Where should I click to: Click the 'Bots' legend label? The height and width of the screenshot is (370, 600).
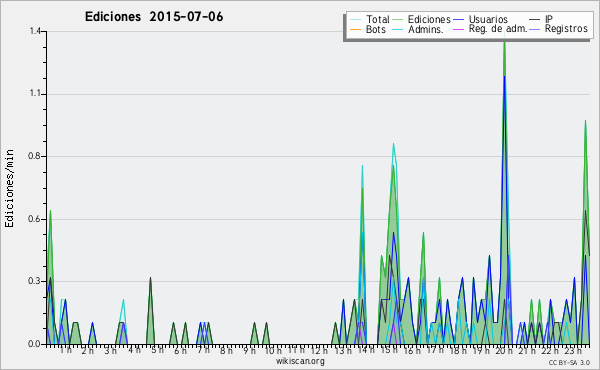[376, 29]
